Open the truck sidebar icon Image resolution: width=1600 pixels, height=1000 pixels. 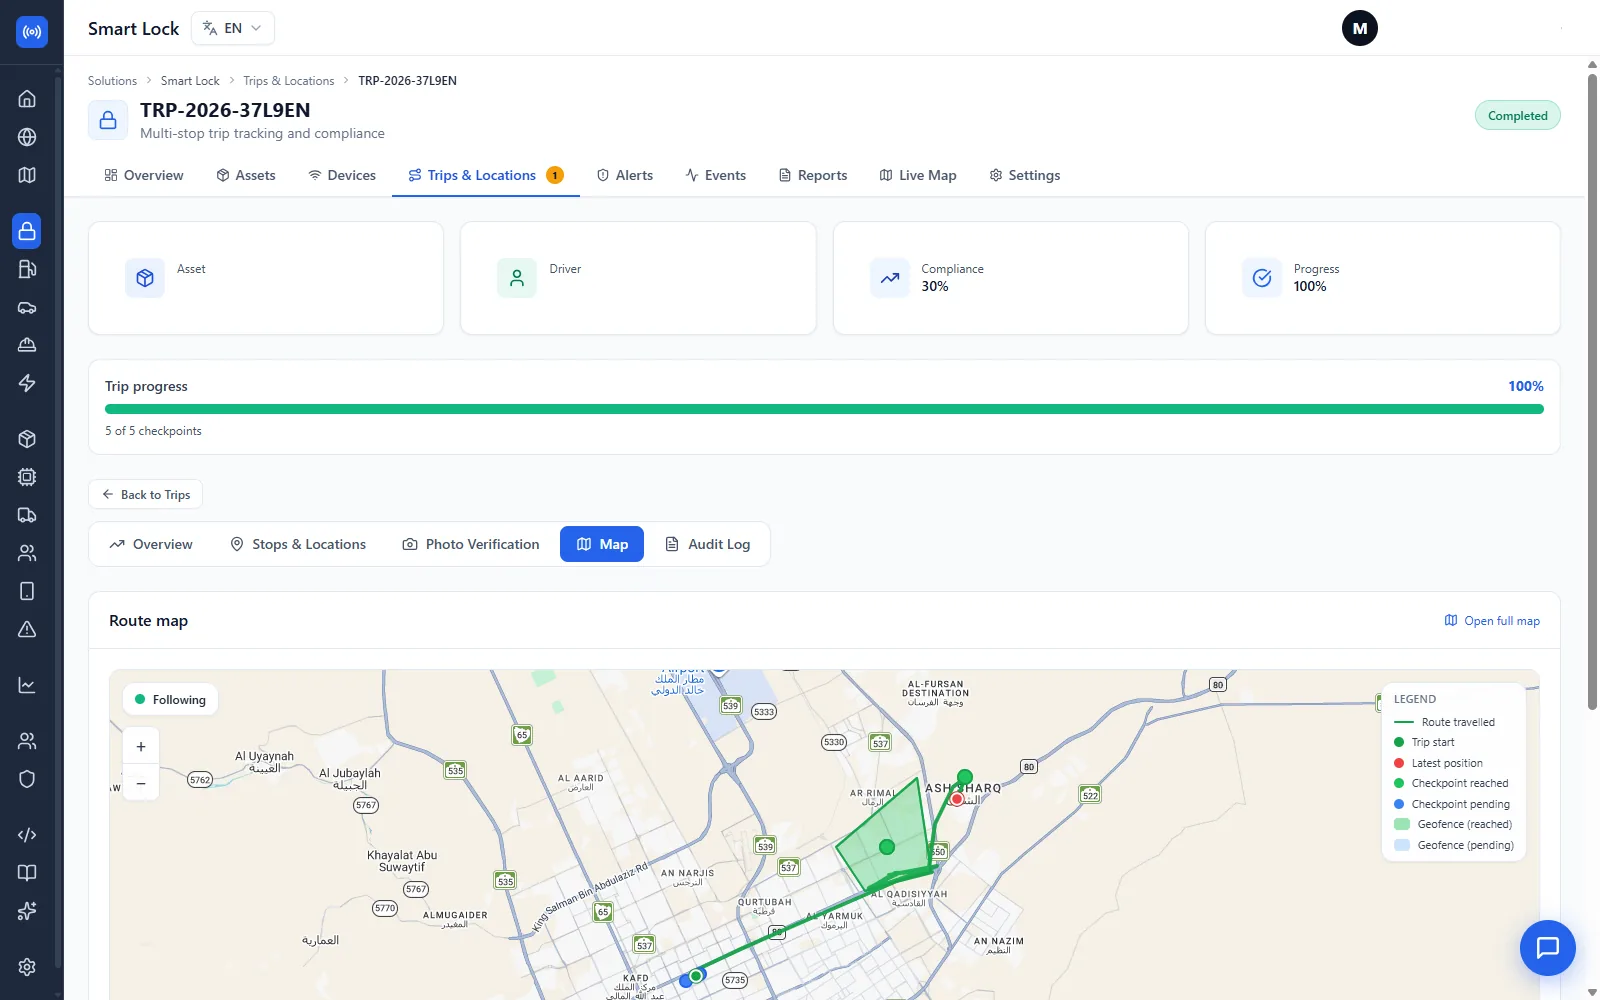[x=27, y=515]
